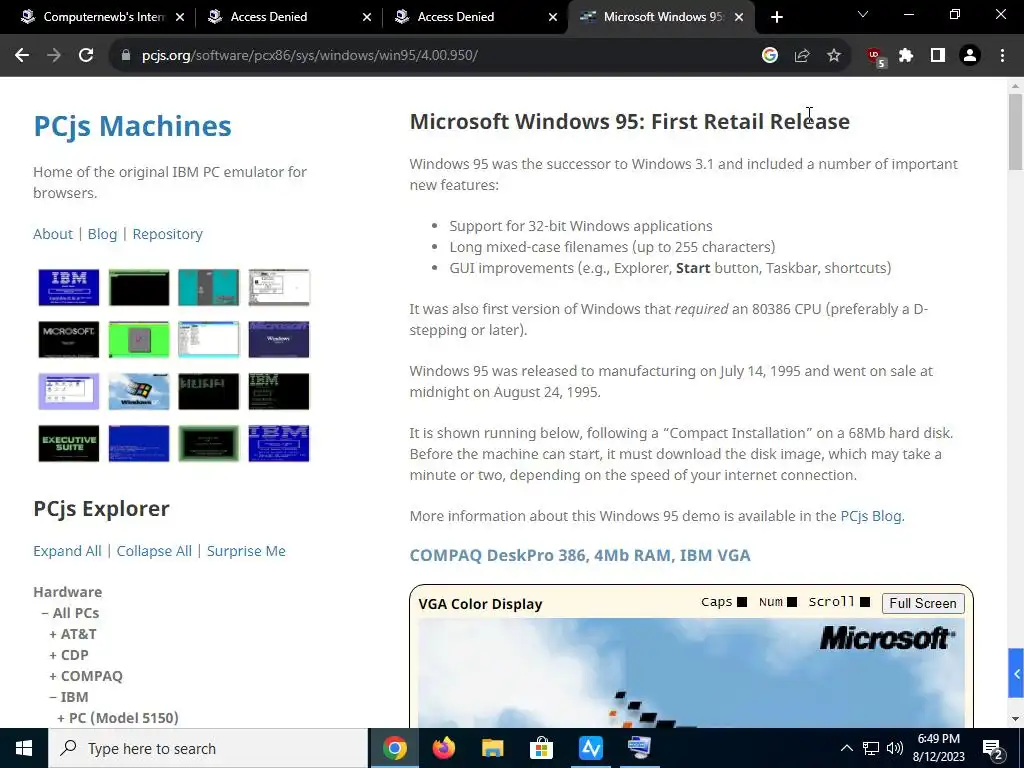This screenshot has width=1024, height=768.
Task: Open the Repository link
Action: tap(168, 234)
